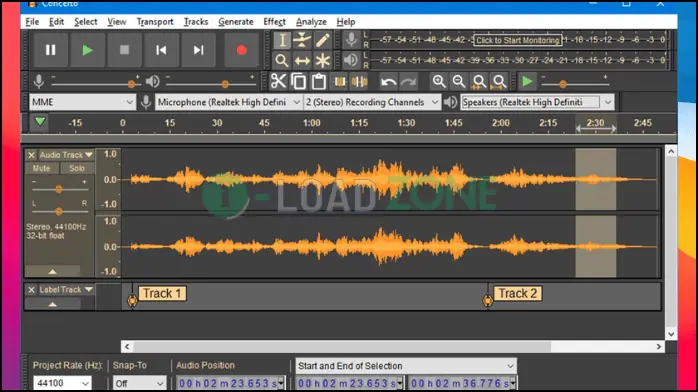This screenshot has width=698, height=392.
Task: Open Start and End of Selection dropdown
Action: click(x=406, y=366)
